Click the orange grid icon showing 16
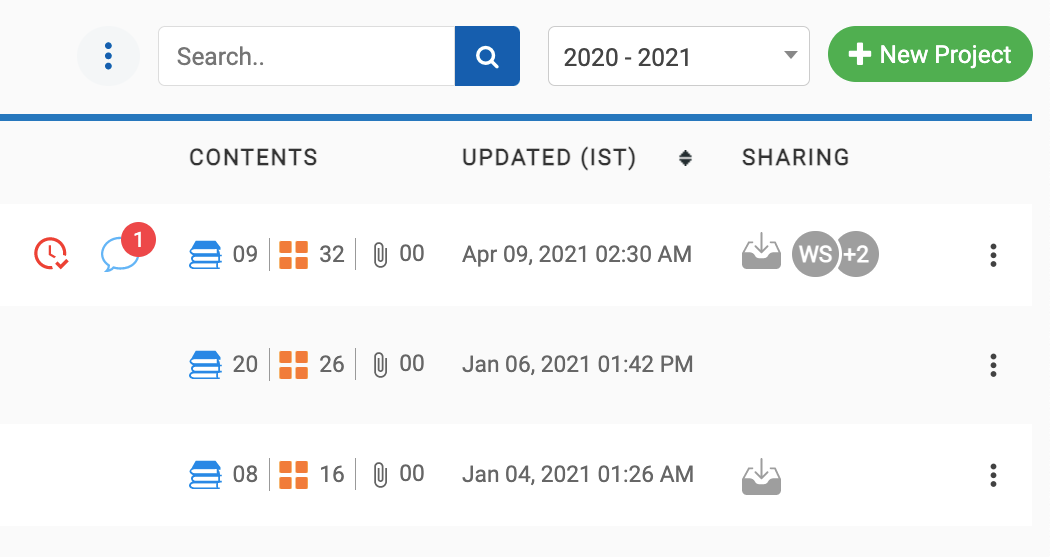 (293, 474)
